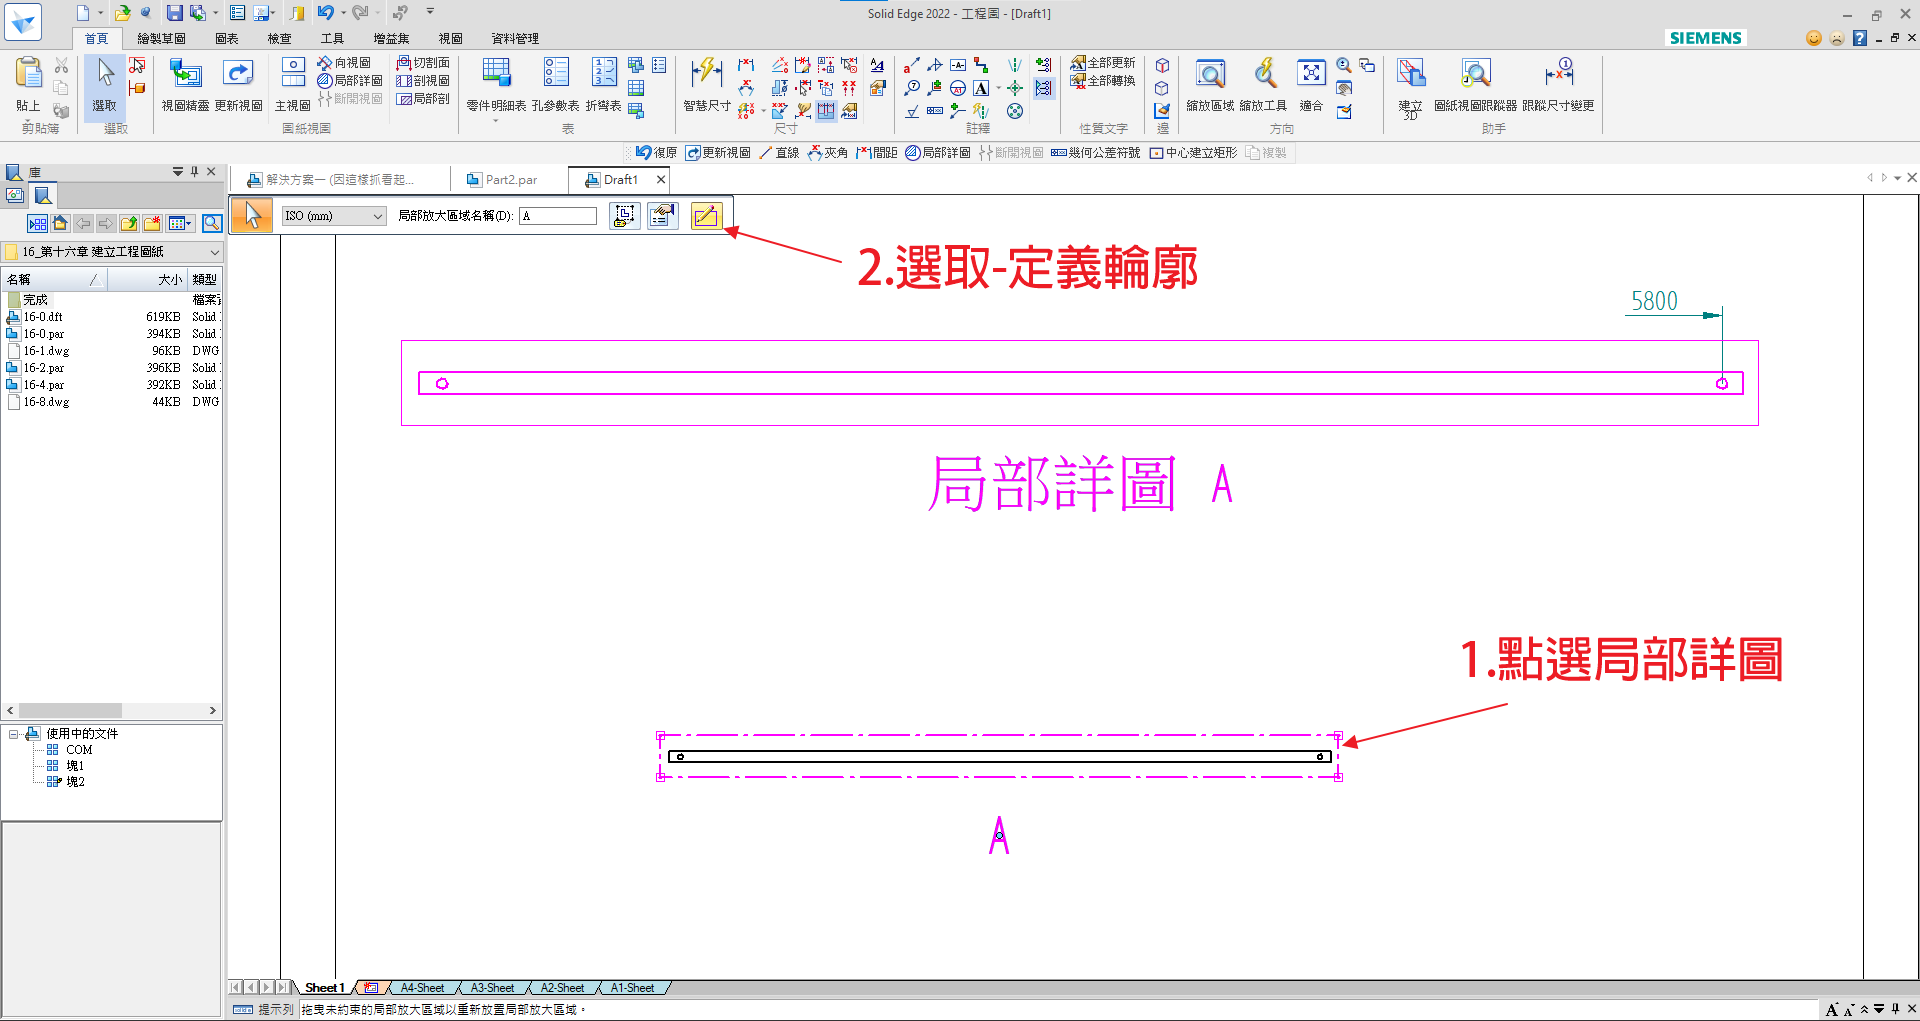Open the 資料管理 ribbon tab
The image size is (1920, 1021).
tap(515, 39)
